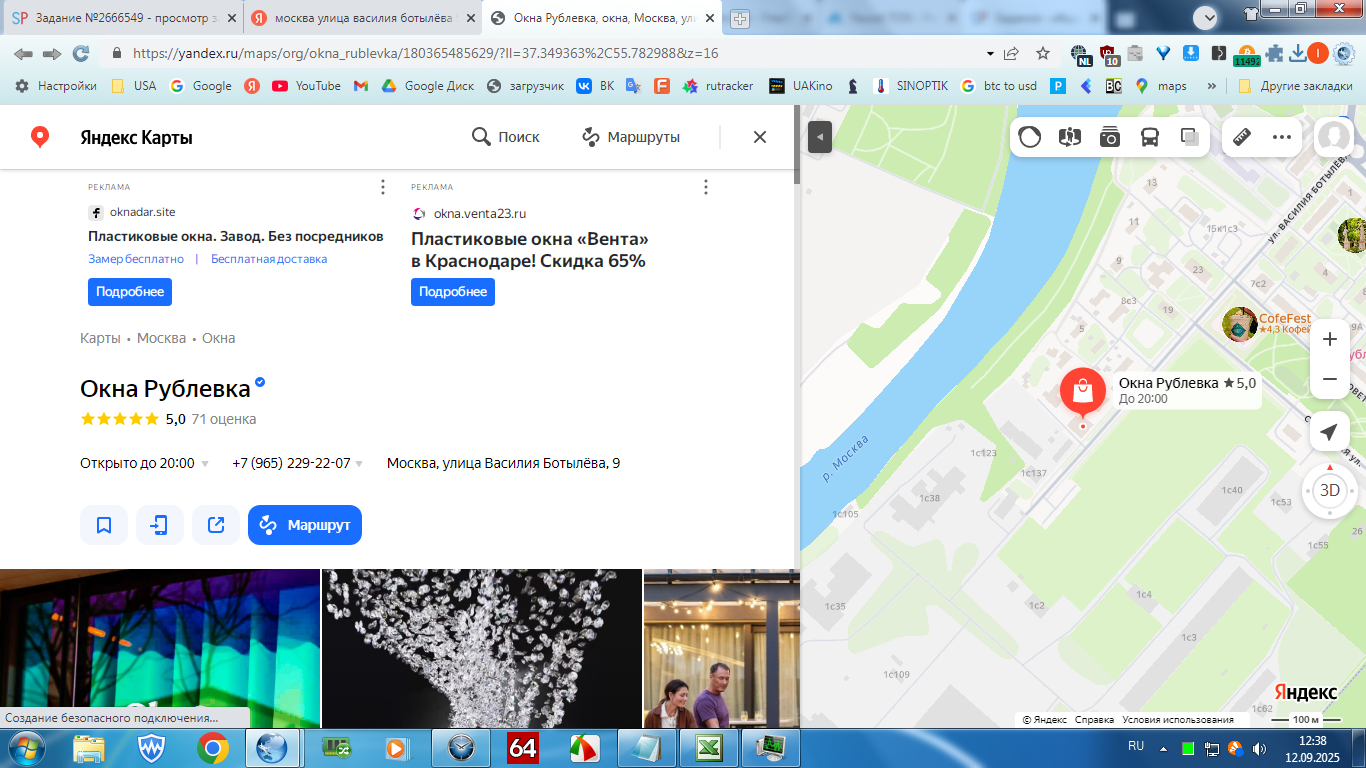The width and height of the screenshot is (1366, 768).
Task: Collapse the side panel with arrow button
Action: (x=820, y=137)
